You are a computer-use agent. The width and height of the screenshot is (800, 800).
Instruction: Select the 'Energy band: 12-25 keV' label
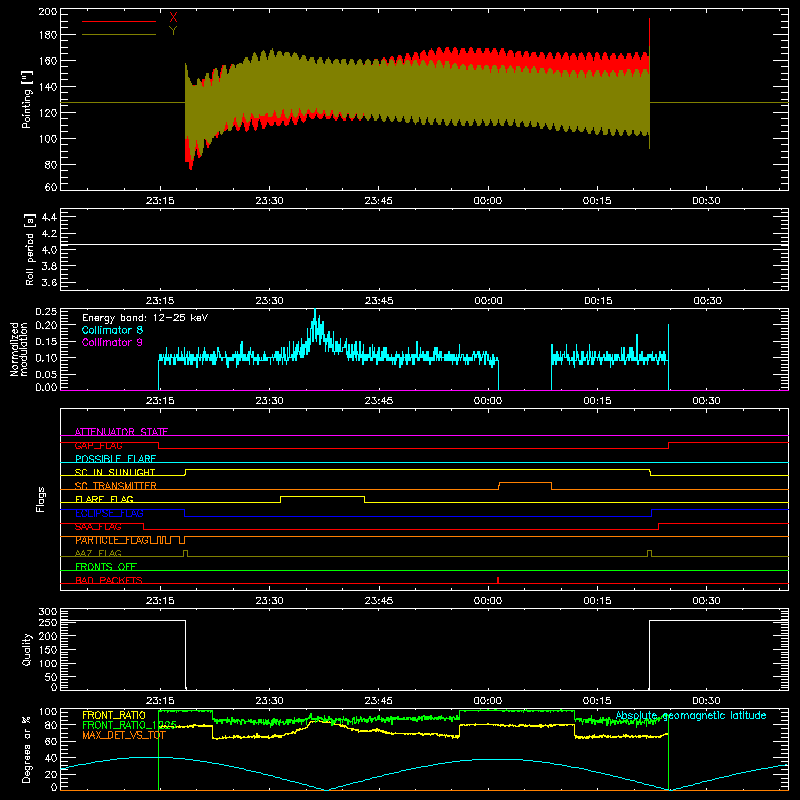click(x=145, y=318)
